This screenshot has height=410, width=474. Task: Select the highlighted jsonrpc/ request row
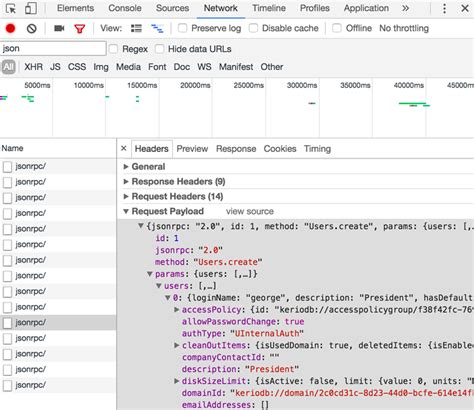pyautogui.click(x=58, y=322)
